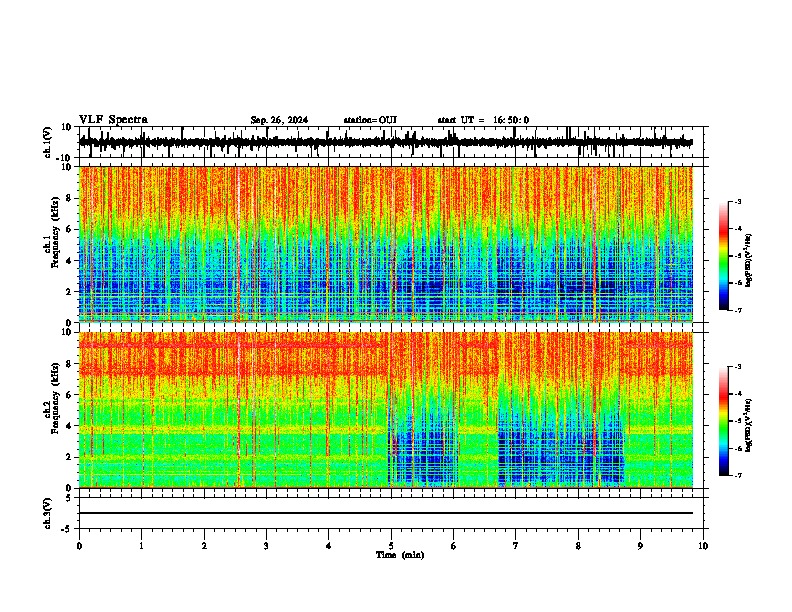This screenshot has width=792, height=612.
Task: Click the "6" kHz tick on ch.2 frequency axis
Action: (69, 394)
